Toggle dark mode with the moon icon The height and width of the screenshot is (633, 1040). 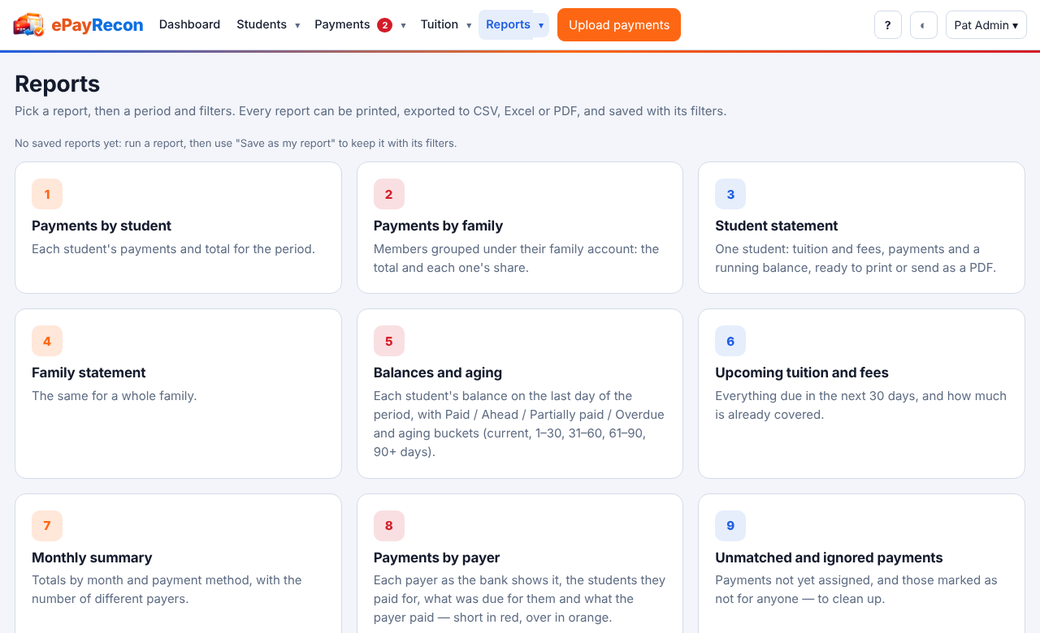tap(923, 25)
